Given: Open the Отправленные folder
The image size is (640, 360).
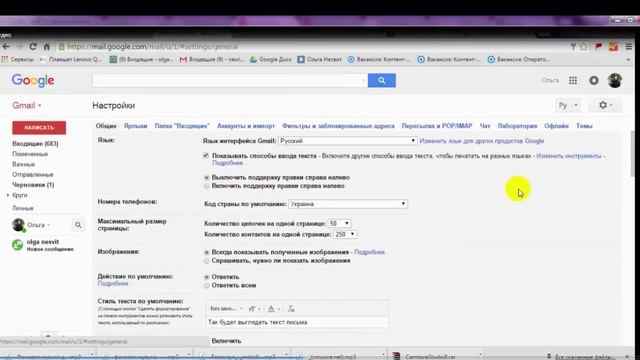Looking at the screenshot, I should click(33, 175).
